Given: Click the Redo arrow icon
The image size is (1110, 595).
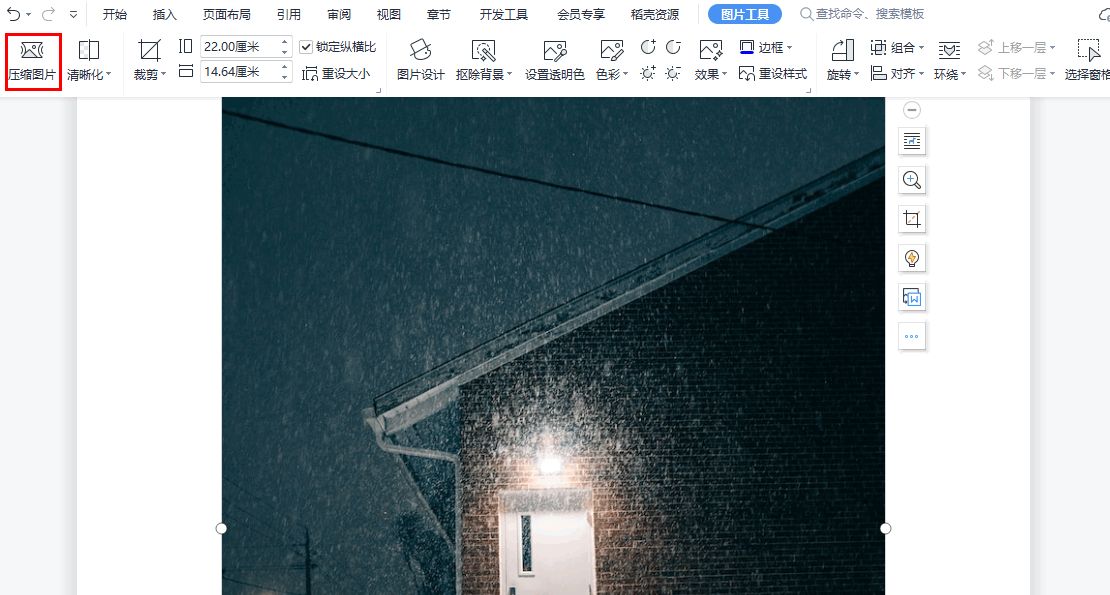Looking at the screenshot, I should click(x=48, y=14).
